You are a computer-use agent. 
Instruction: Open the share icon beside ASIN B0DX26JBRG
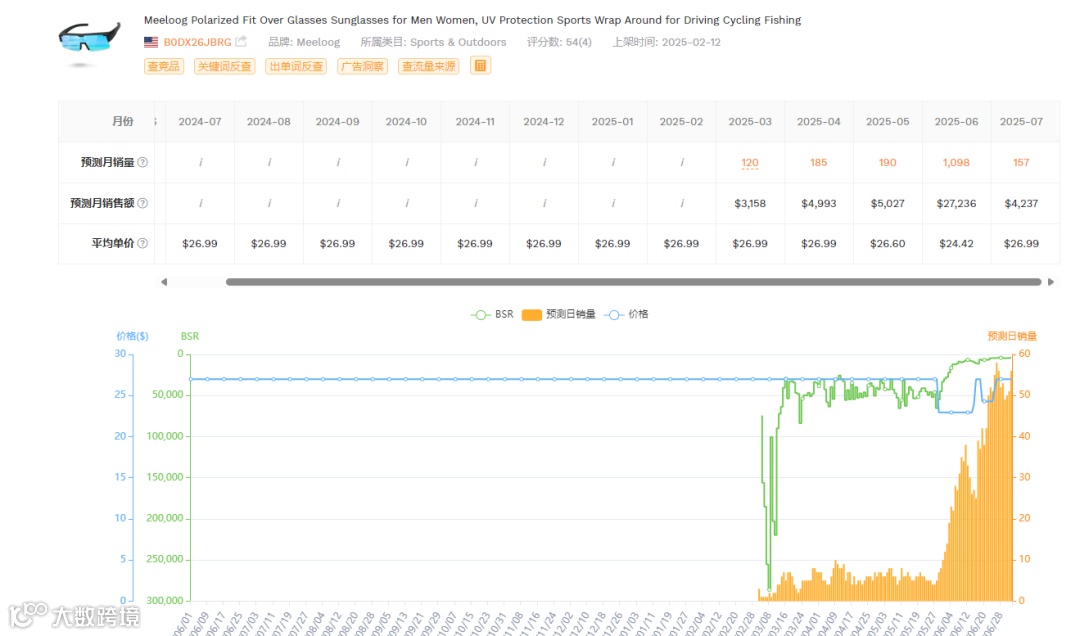[240, 41]
